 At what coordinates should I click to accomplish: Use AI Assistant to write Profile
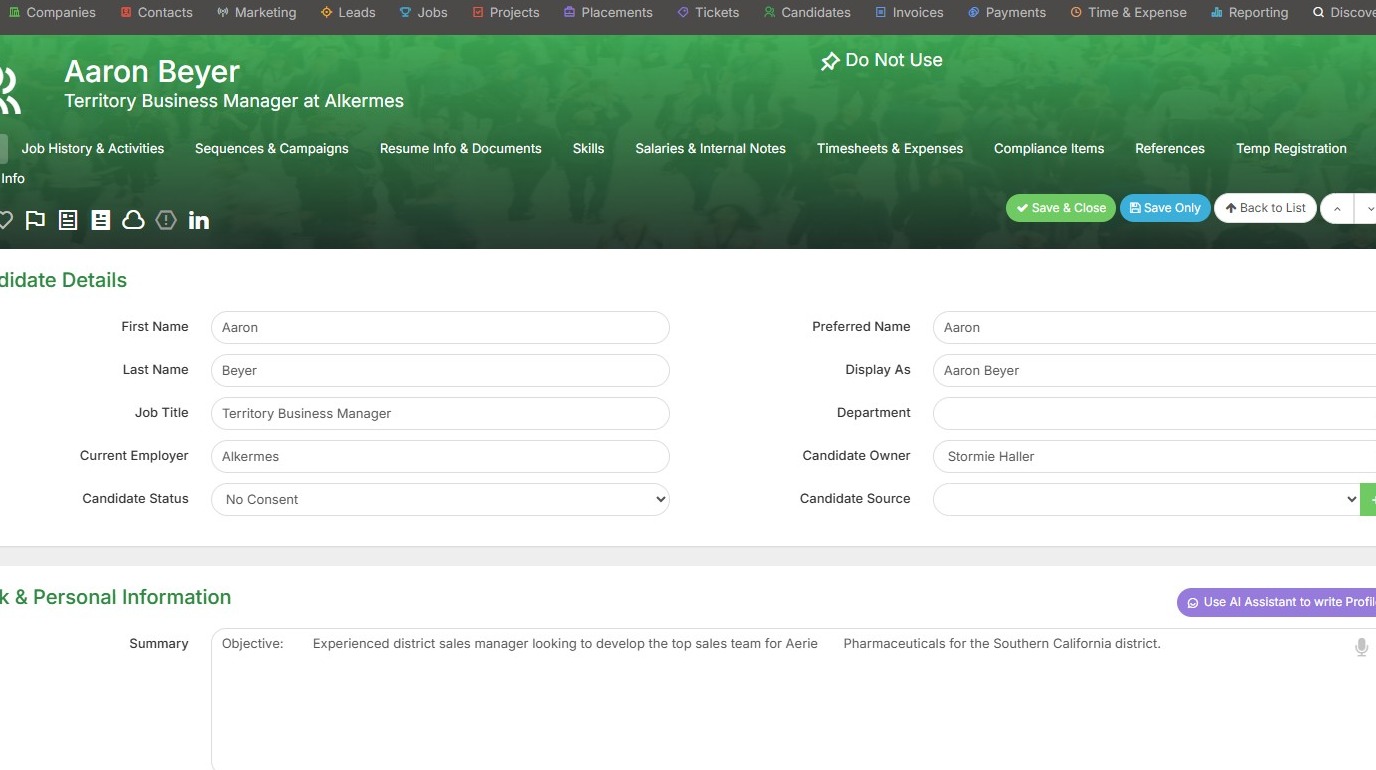click(x=1277, y=602)
